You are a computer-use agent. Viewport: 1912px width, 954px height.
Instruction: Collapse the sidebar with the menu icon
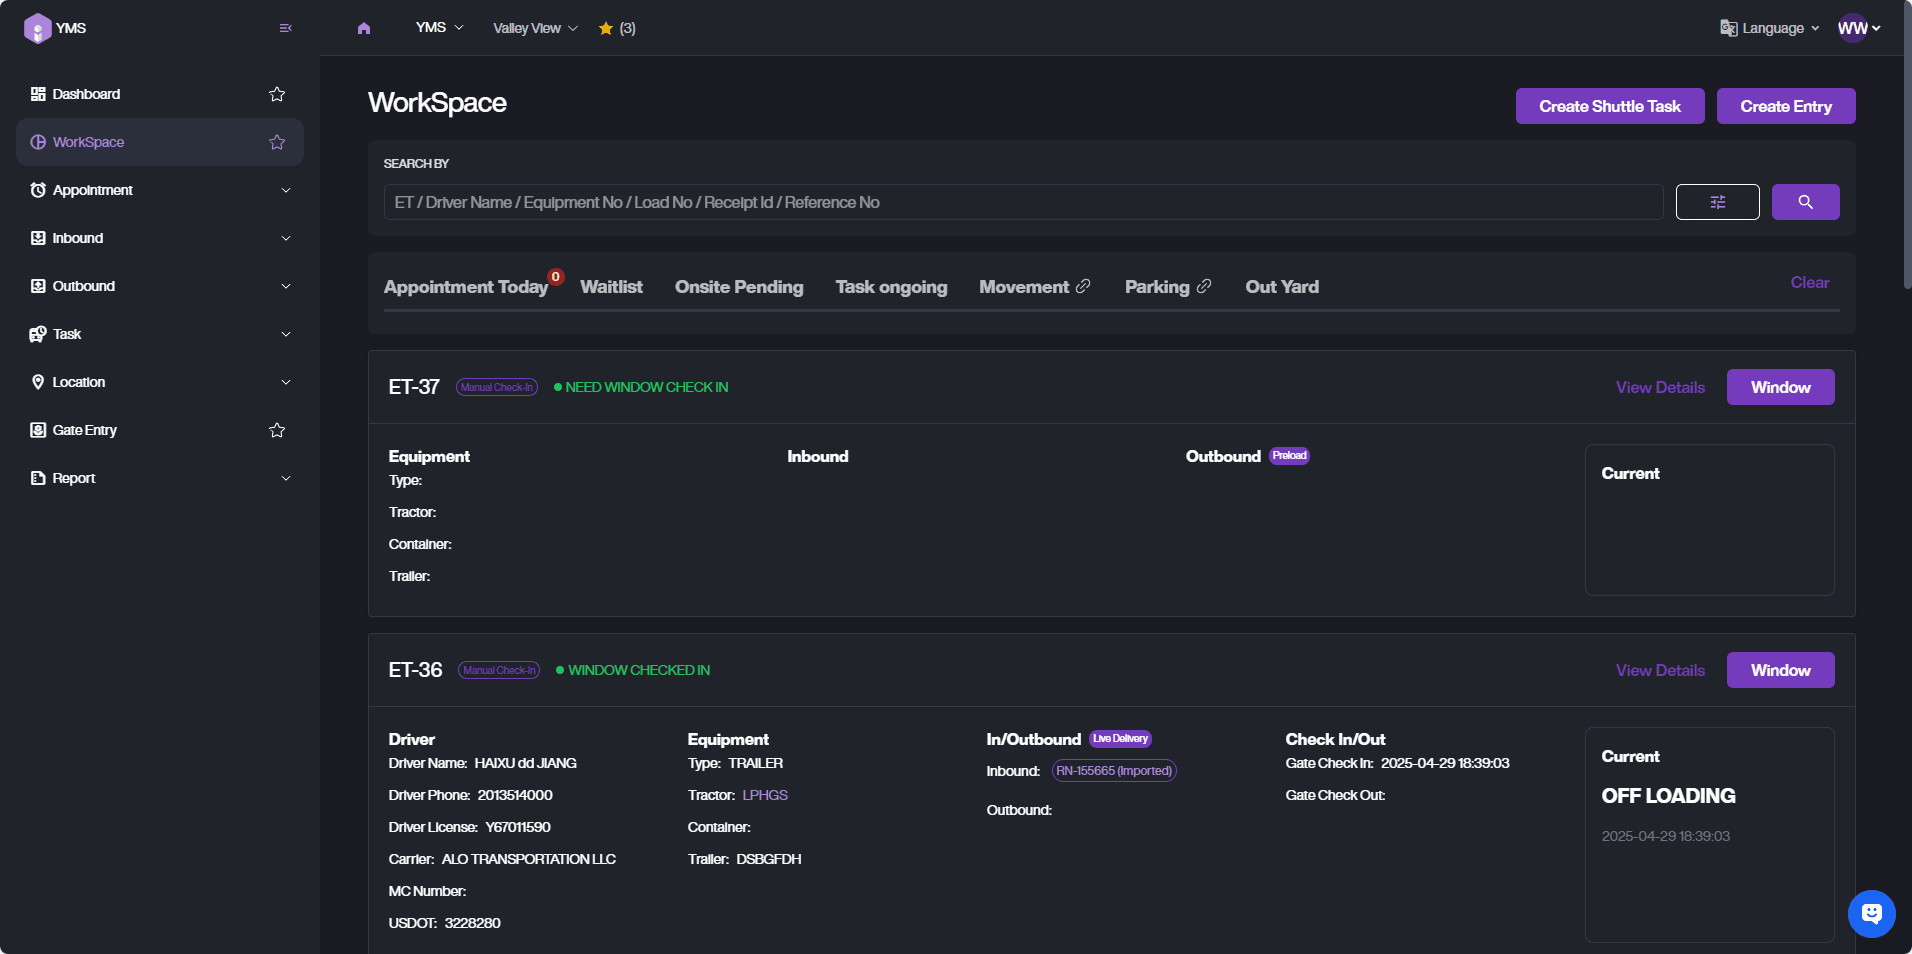286,28
